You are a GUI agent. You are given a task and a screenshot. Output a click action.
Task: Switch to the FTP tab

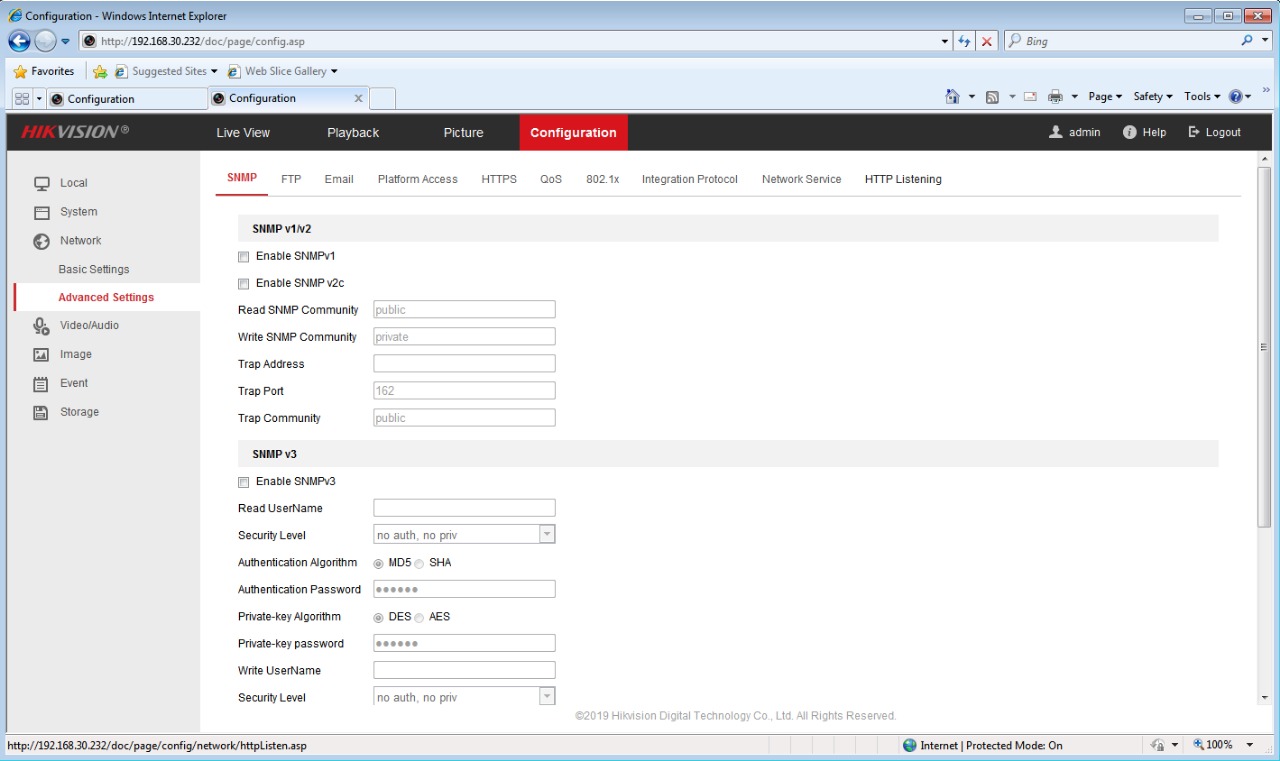pyautogui.click(x=291, y=179)
